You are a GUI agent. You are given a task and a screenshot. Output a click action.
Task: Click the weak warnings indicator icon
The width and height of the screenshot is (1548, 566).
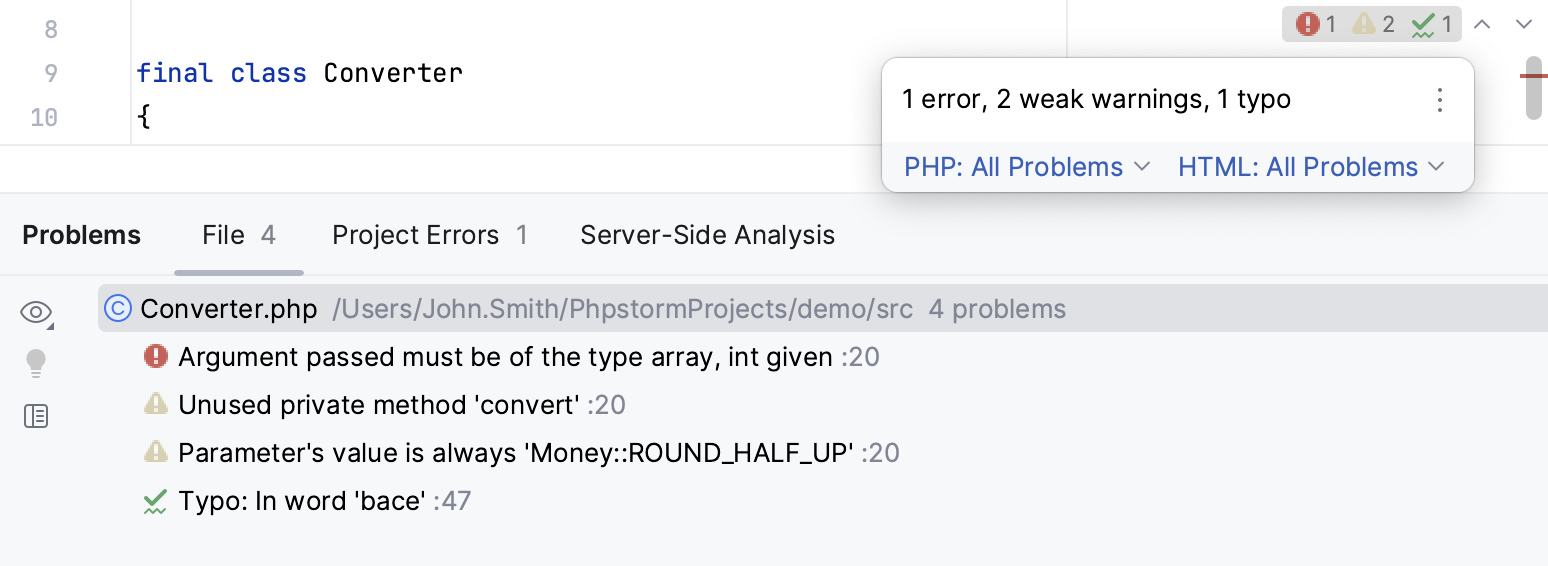pyautogui.click(x=1363, y=24)
